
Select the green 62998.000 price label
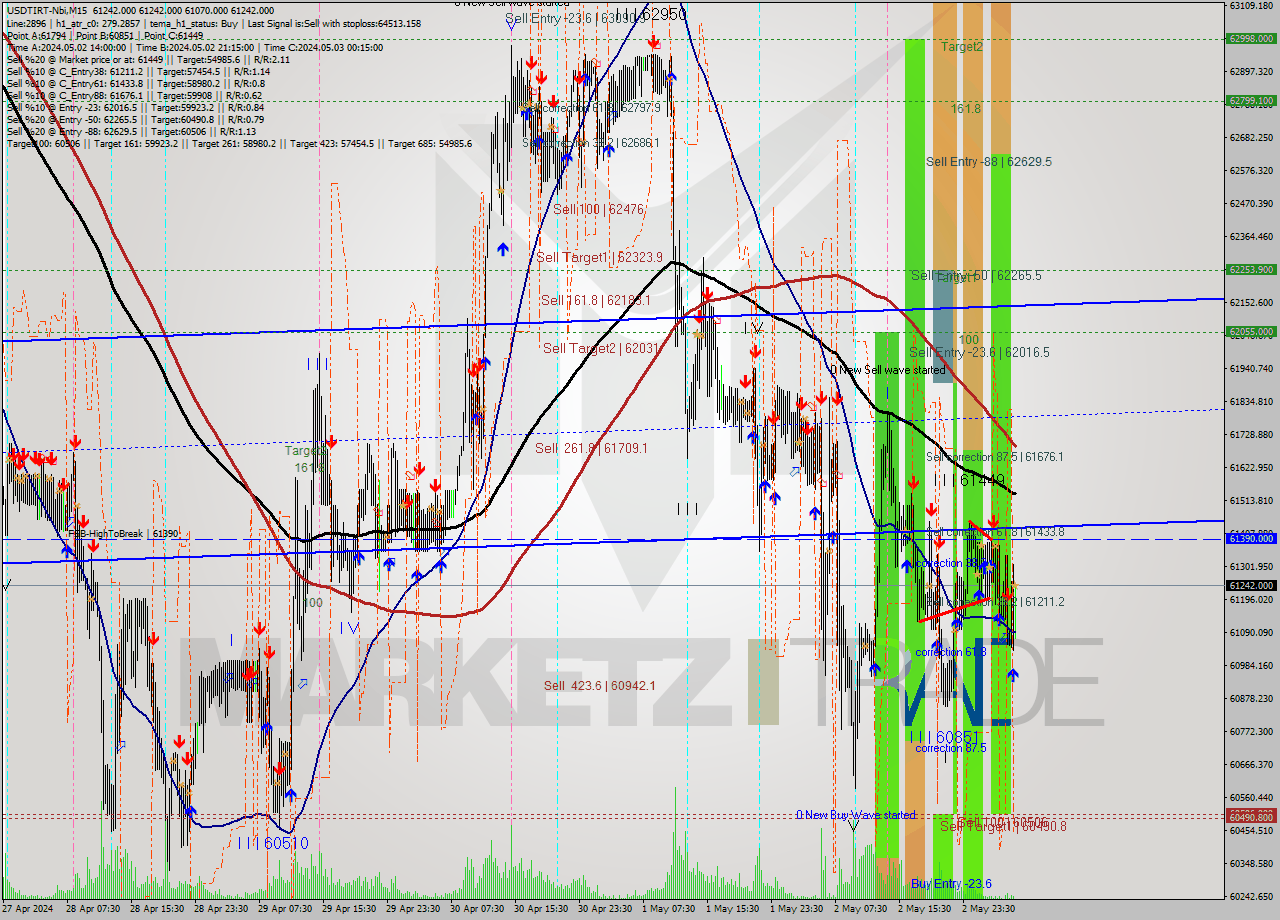click(1250, 39)
